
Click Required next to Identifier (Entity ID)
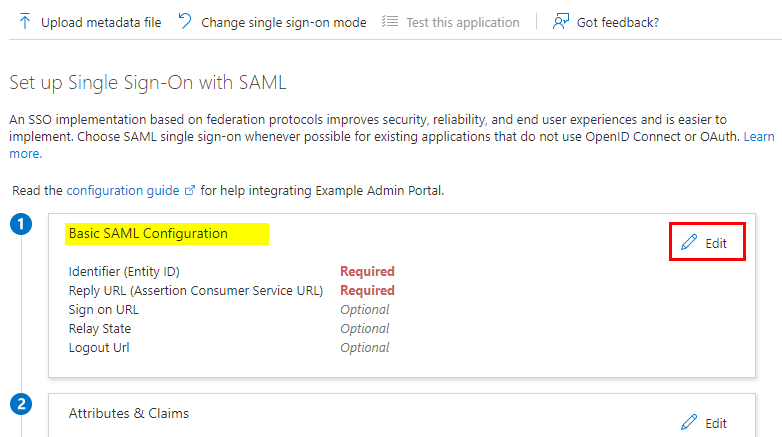click(367, 271)
